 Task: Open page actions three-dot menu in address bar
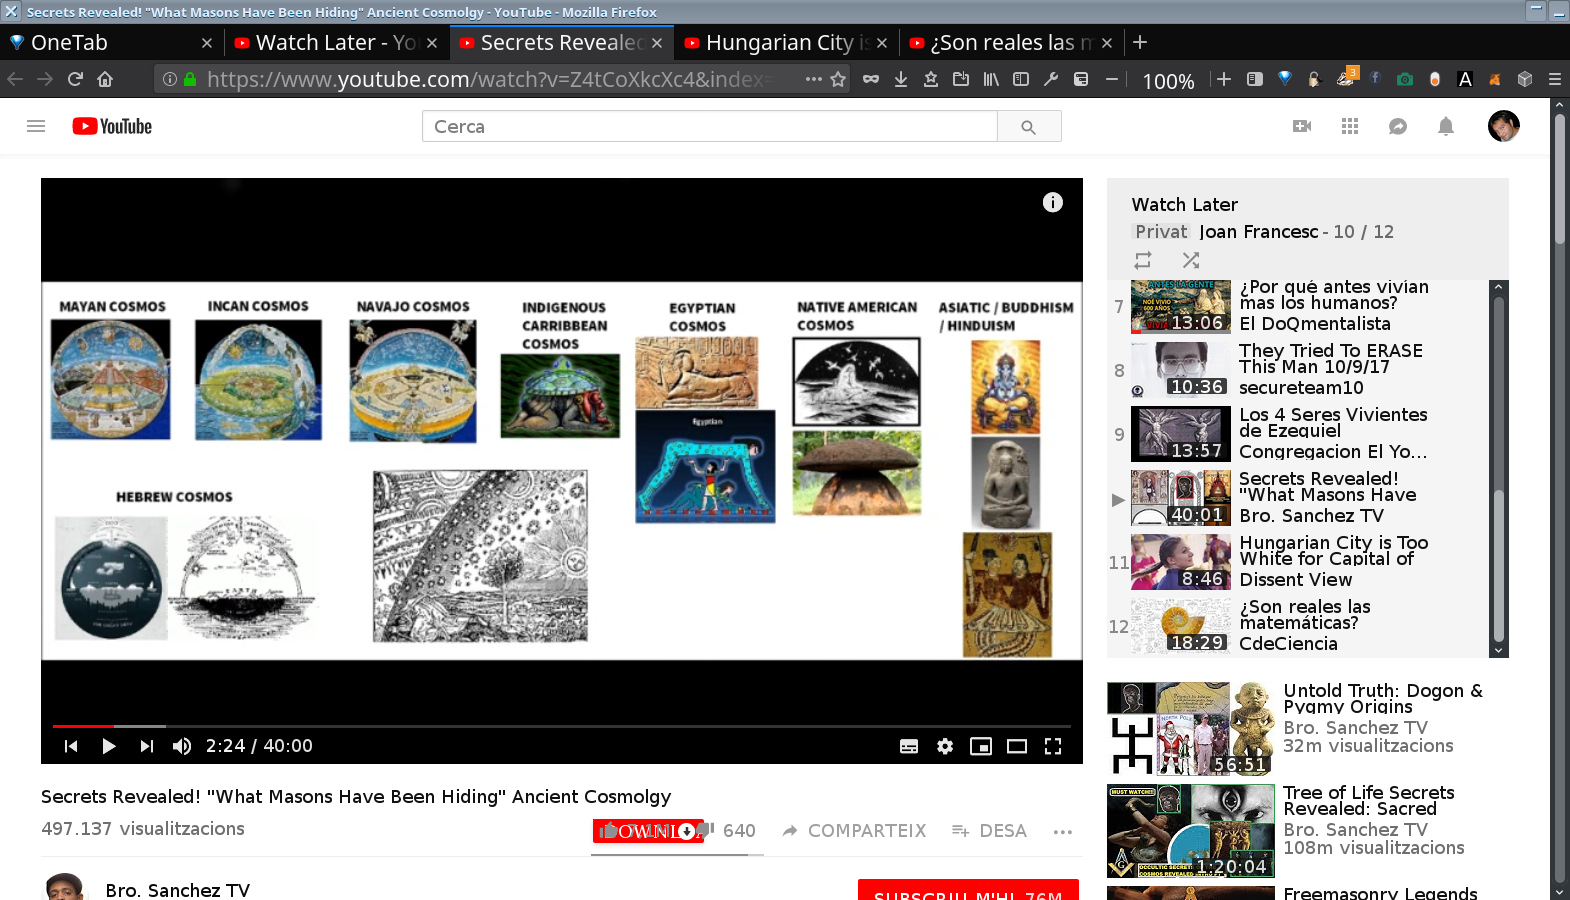point(814,79)
